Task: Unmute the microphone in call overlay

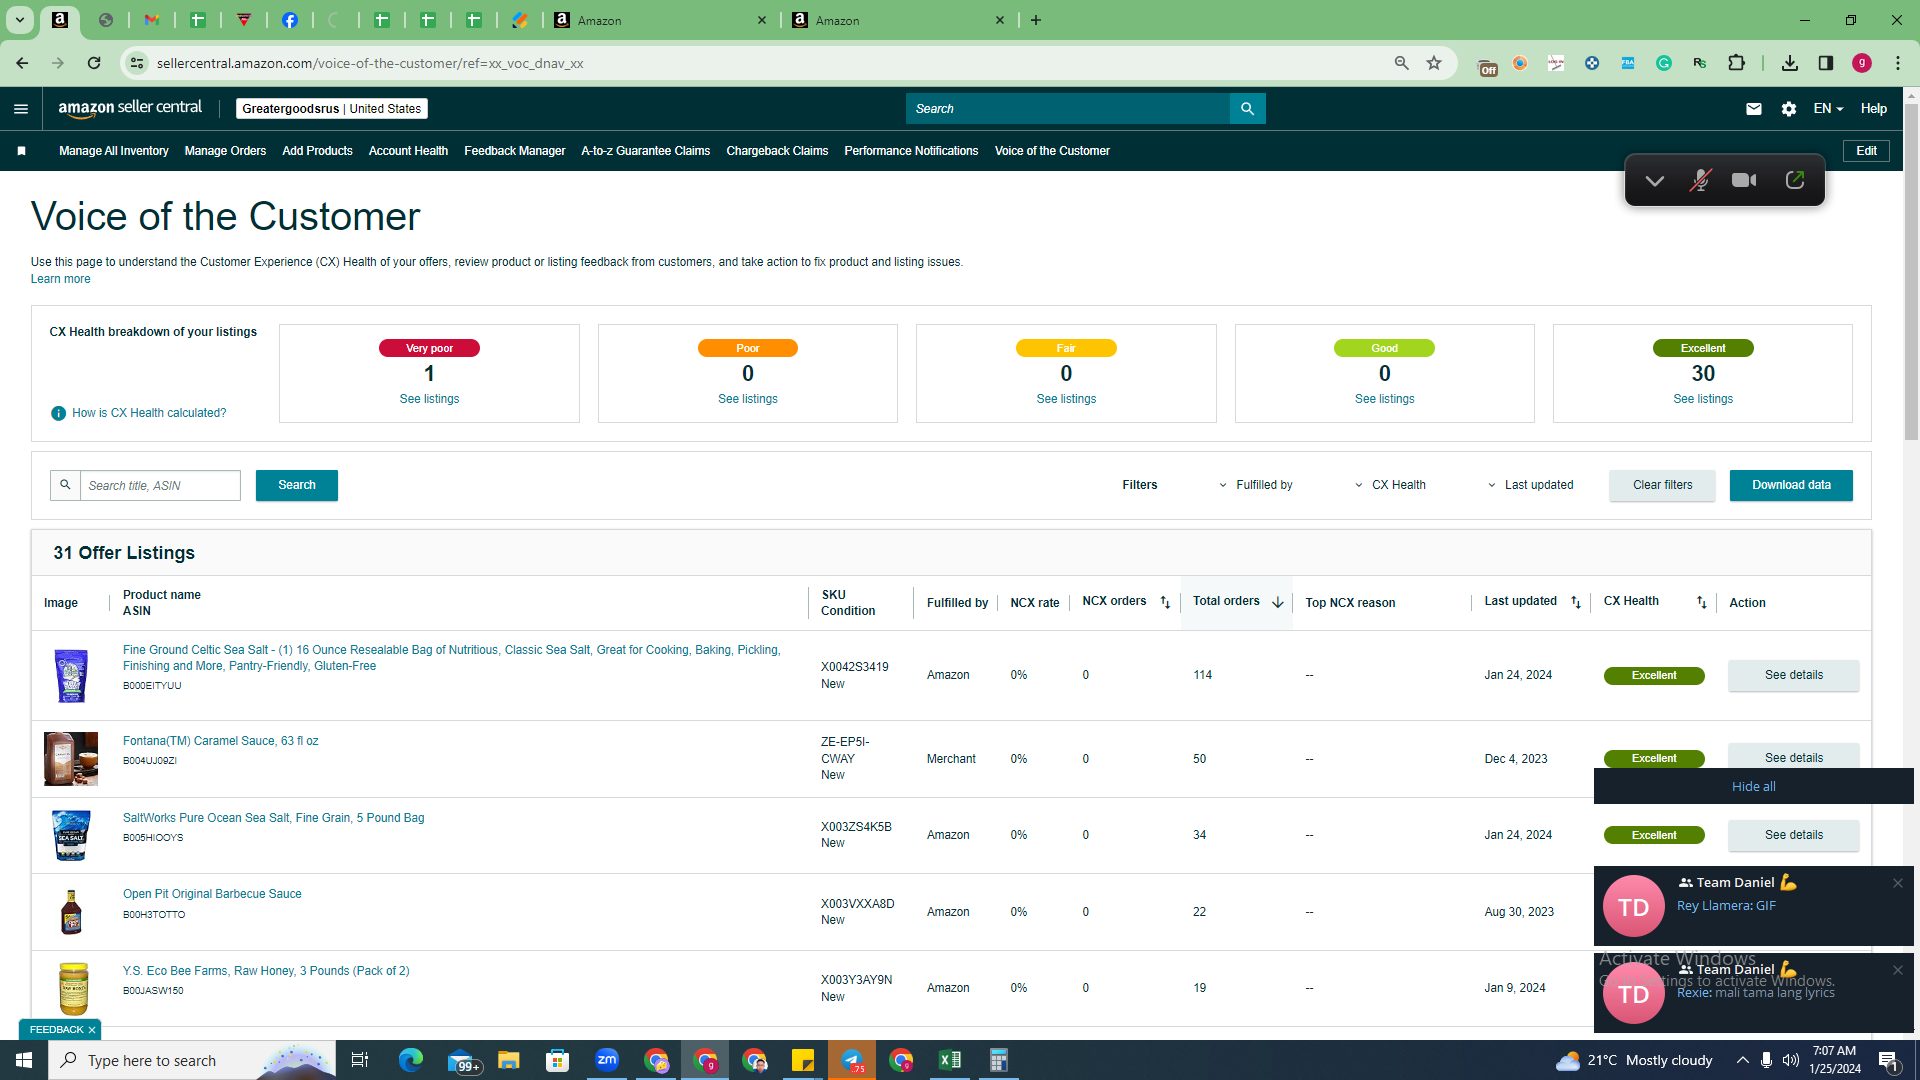Action: 1700,181
